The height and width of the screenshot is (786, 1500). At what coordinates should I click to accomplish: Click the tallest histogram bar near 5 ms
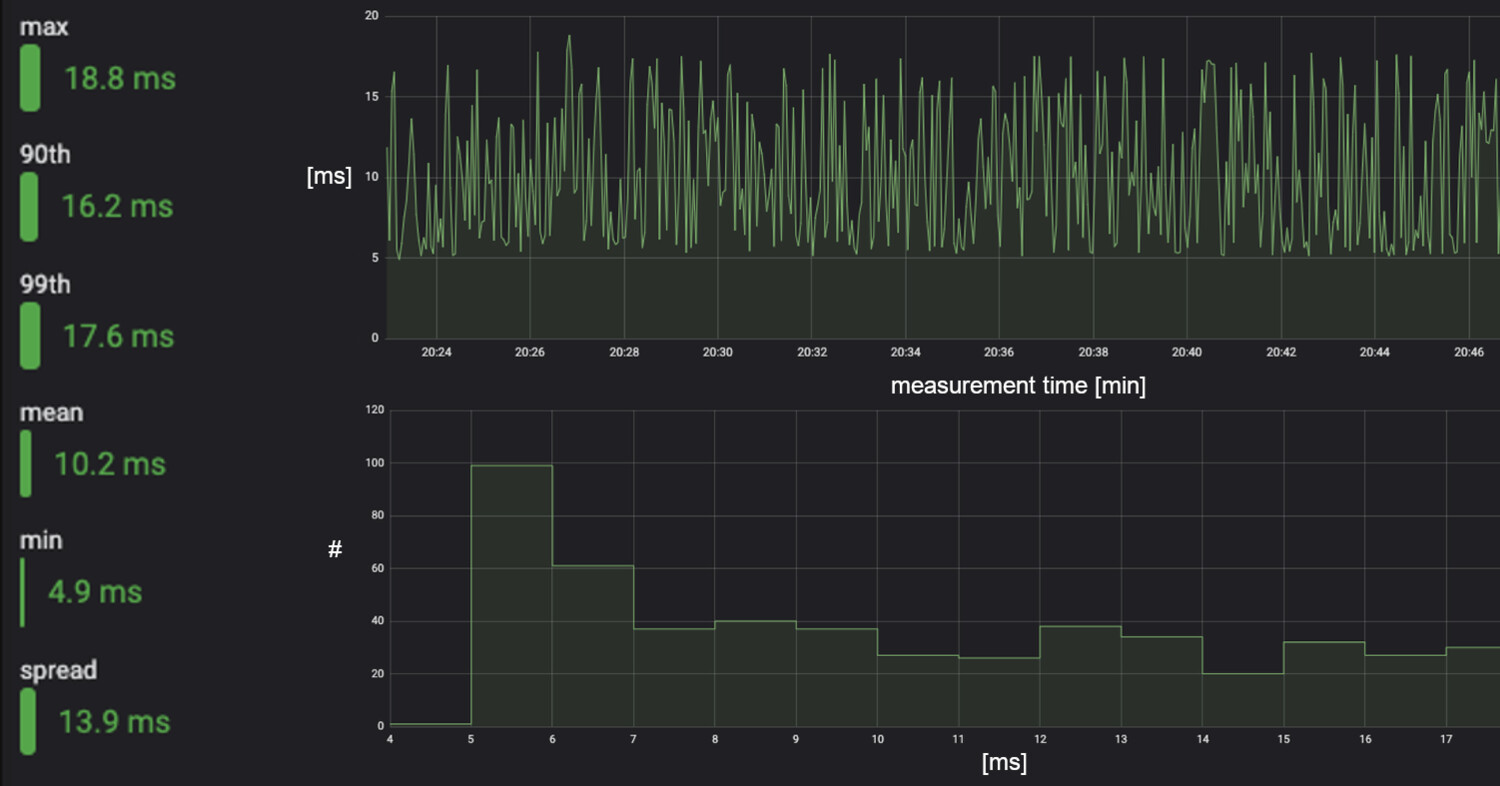click(512, 595)
